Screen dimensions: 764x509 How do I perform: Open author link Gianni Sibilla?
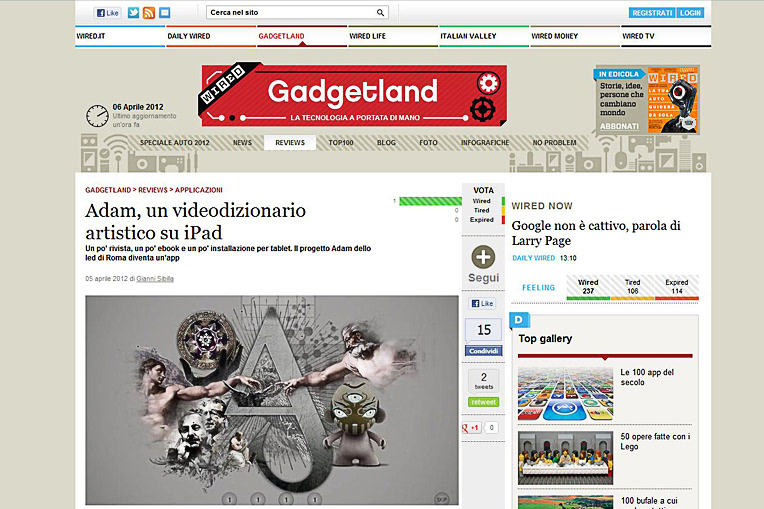click(x=155, y=279)
